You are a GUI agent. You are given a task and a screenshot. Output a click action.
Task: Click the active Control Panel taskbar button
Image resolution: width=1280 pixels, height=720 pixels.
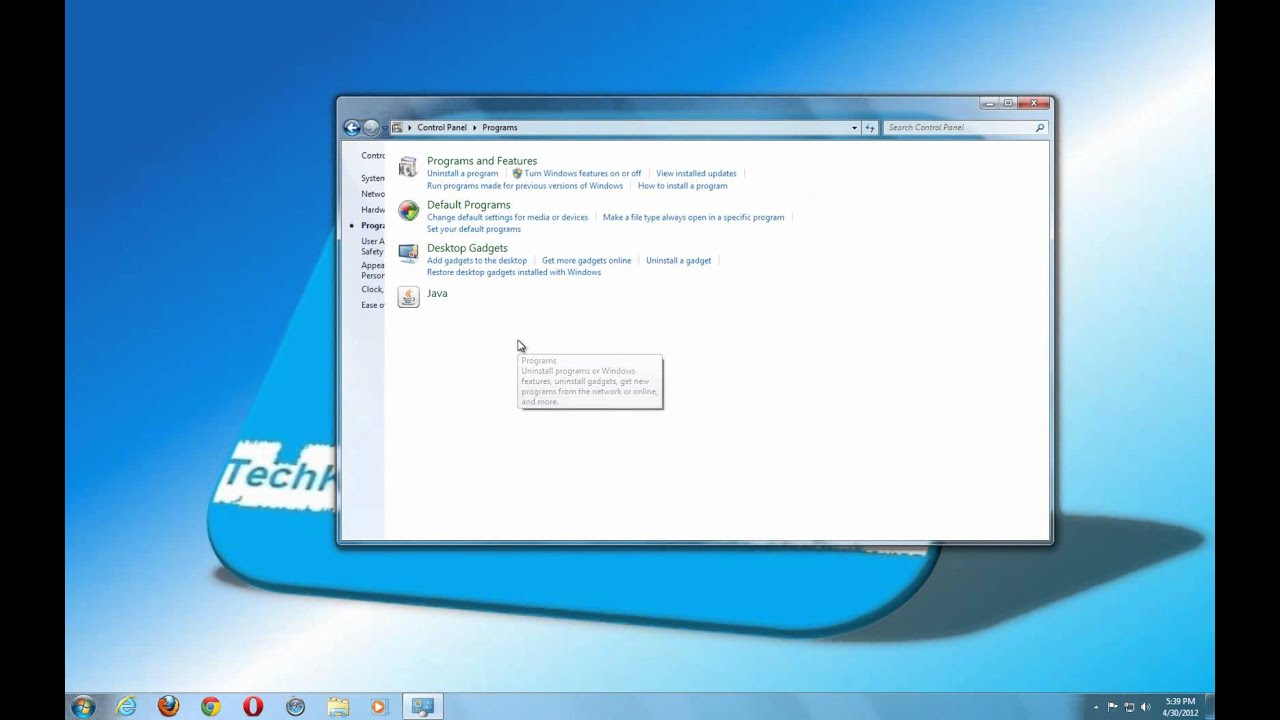point(422,706)
